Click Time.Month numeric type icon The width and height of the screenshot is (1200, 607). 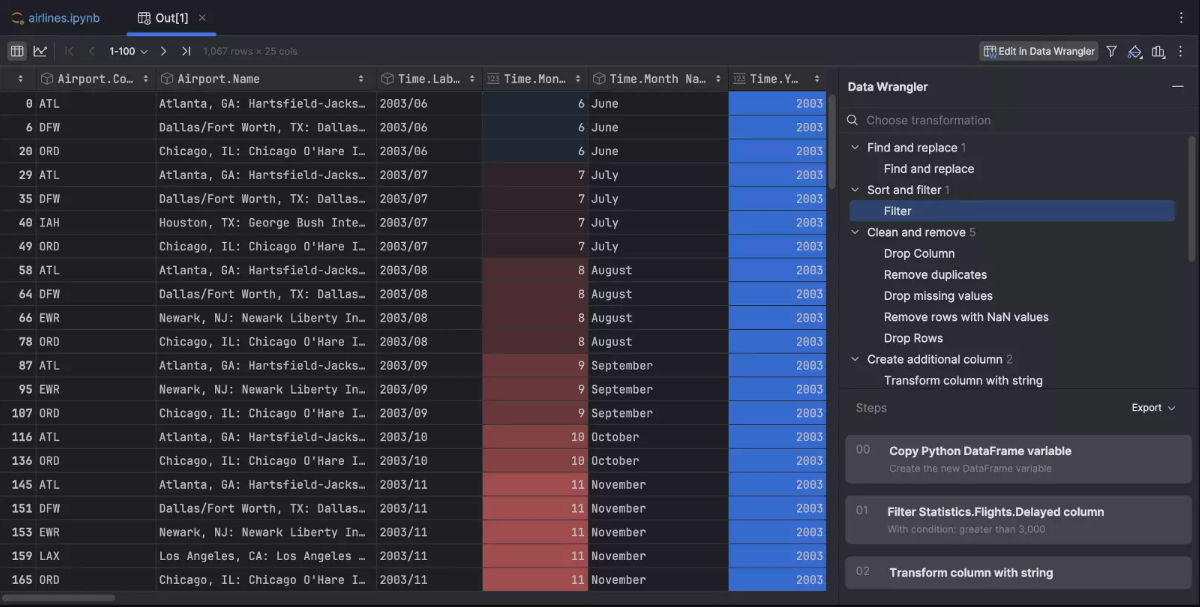493,79
